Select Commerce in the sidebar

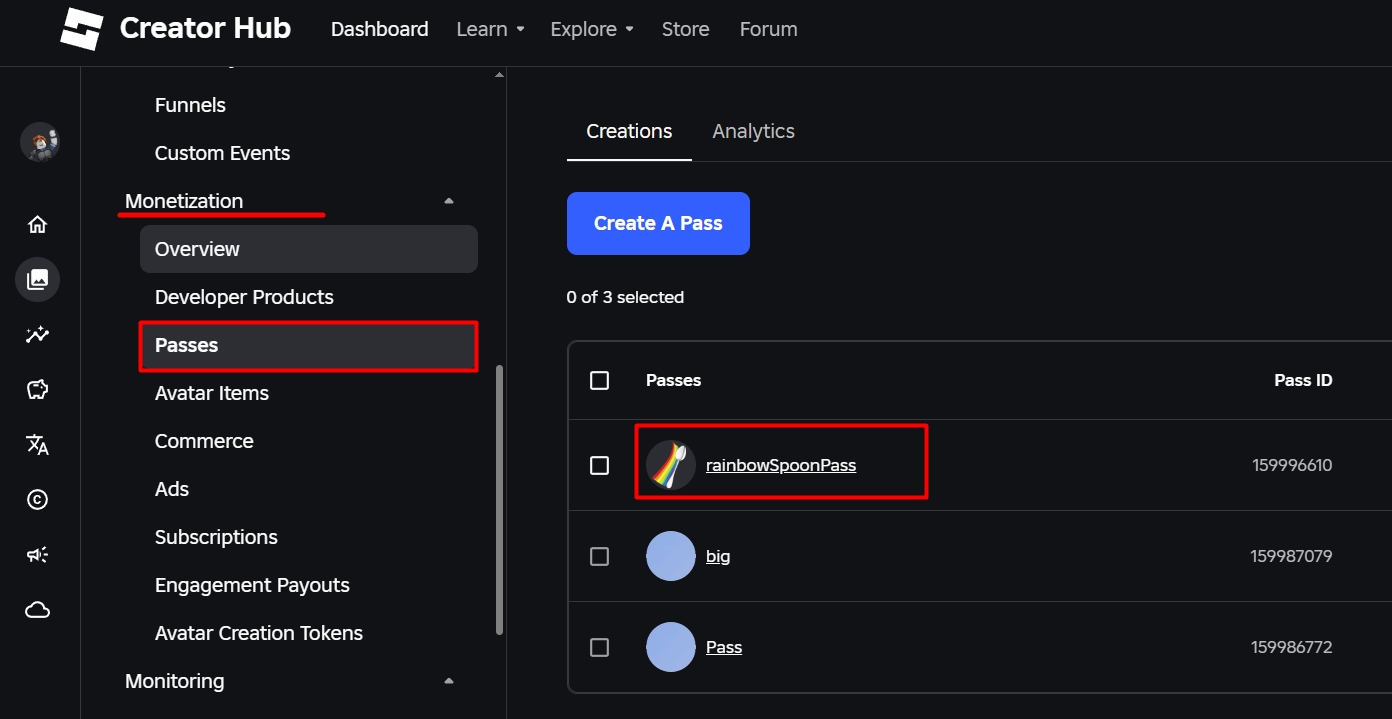point(204,441)
